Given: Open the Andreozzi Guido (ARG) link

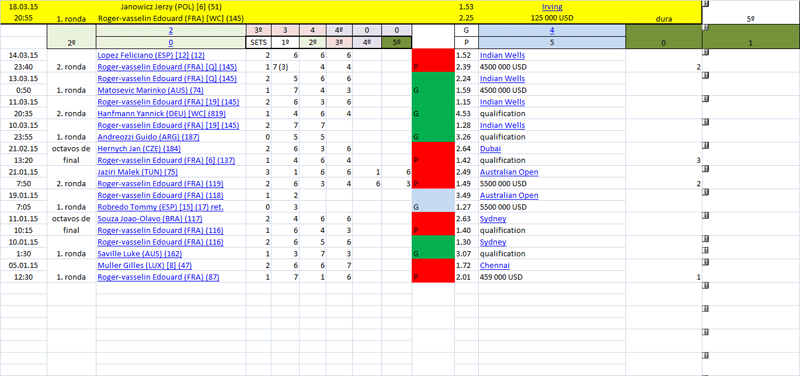Looking at the screenshot, I should 148,137.
